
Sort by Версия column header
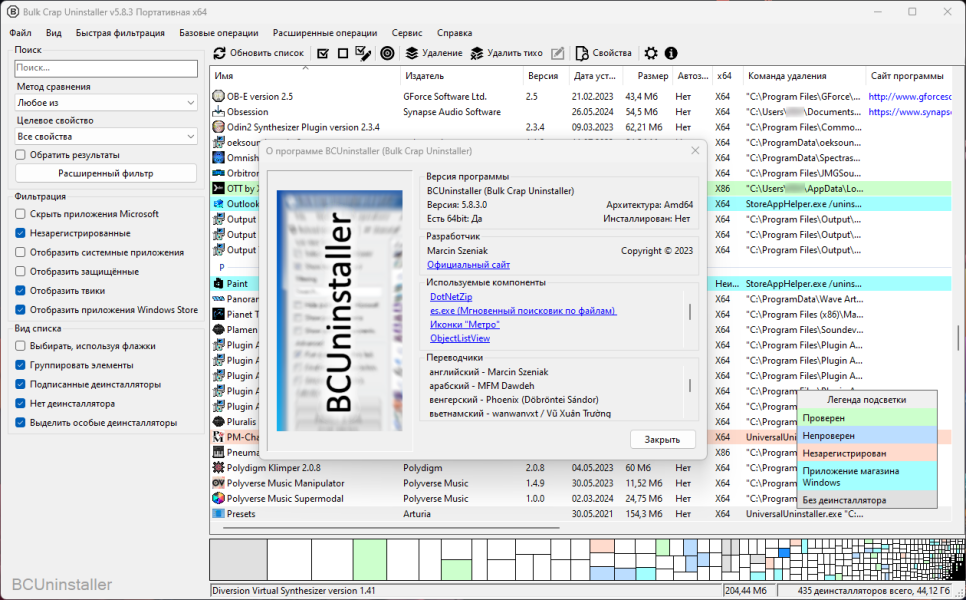[545, 76]
